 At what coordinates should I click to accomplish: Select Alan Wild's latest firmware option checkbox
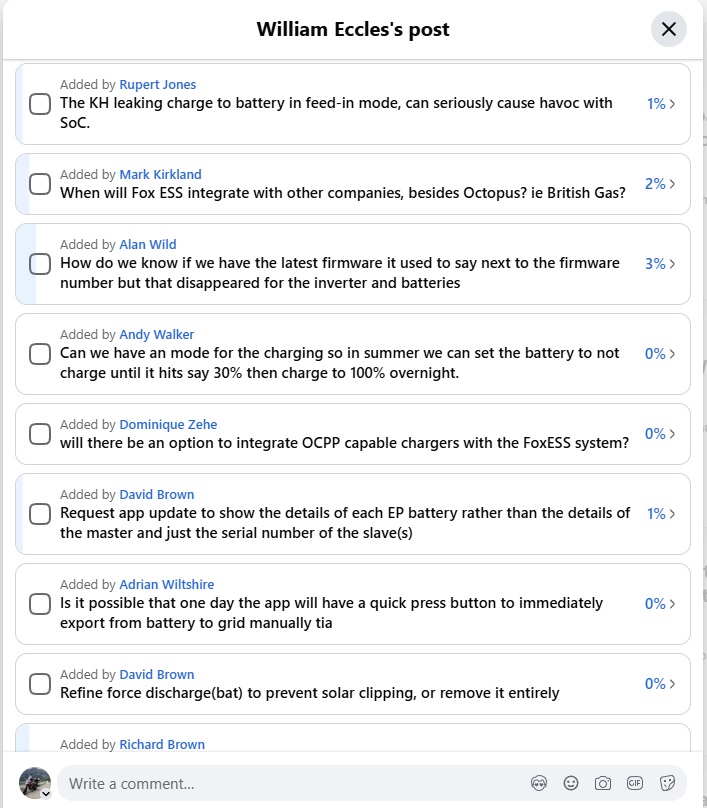40,263
